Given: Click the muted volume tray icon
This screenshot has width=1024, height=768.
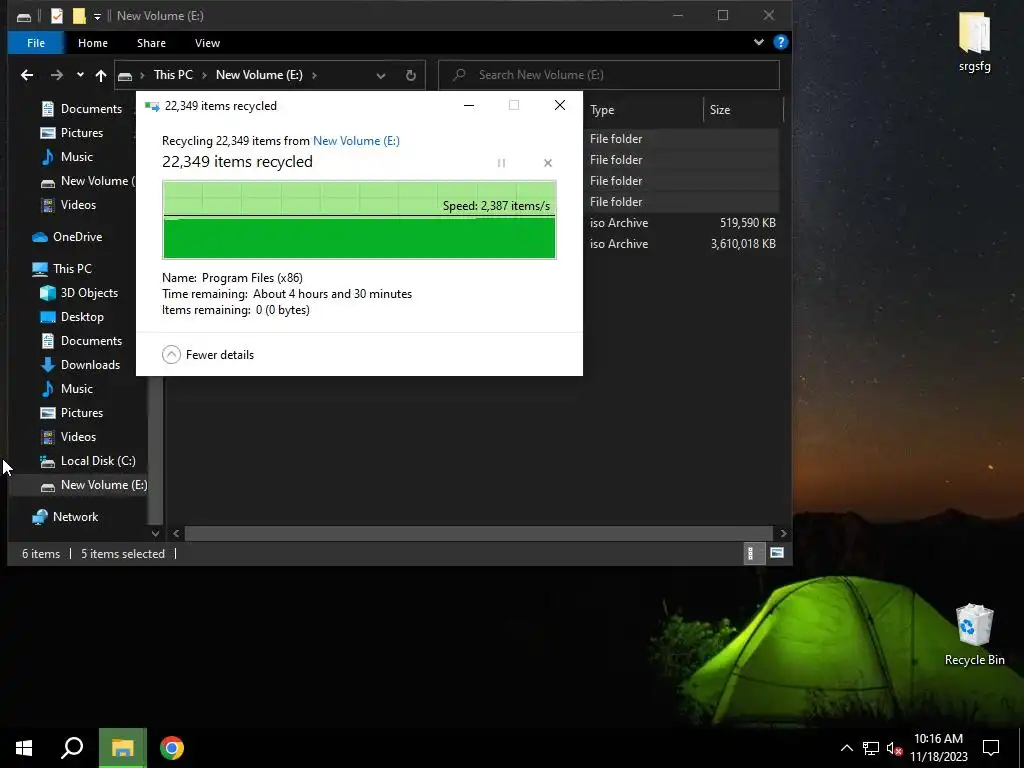Looking at the screenshot, I should [894, 748].
